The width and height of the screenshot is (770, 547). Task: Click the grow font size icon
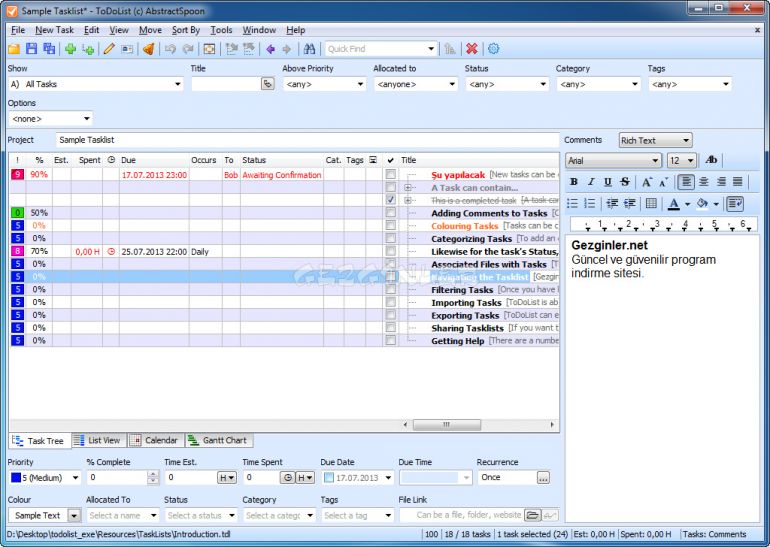click(x=647, y=182)
